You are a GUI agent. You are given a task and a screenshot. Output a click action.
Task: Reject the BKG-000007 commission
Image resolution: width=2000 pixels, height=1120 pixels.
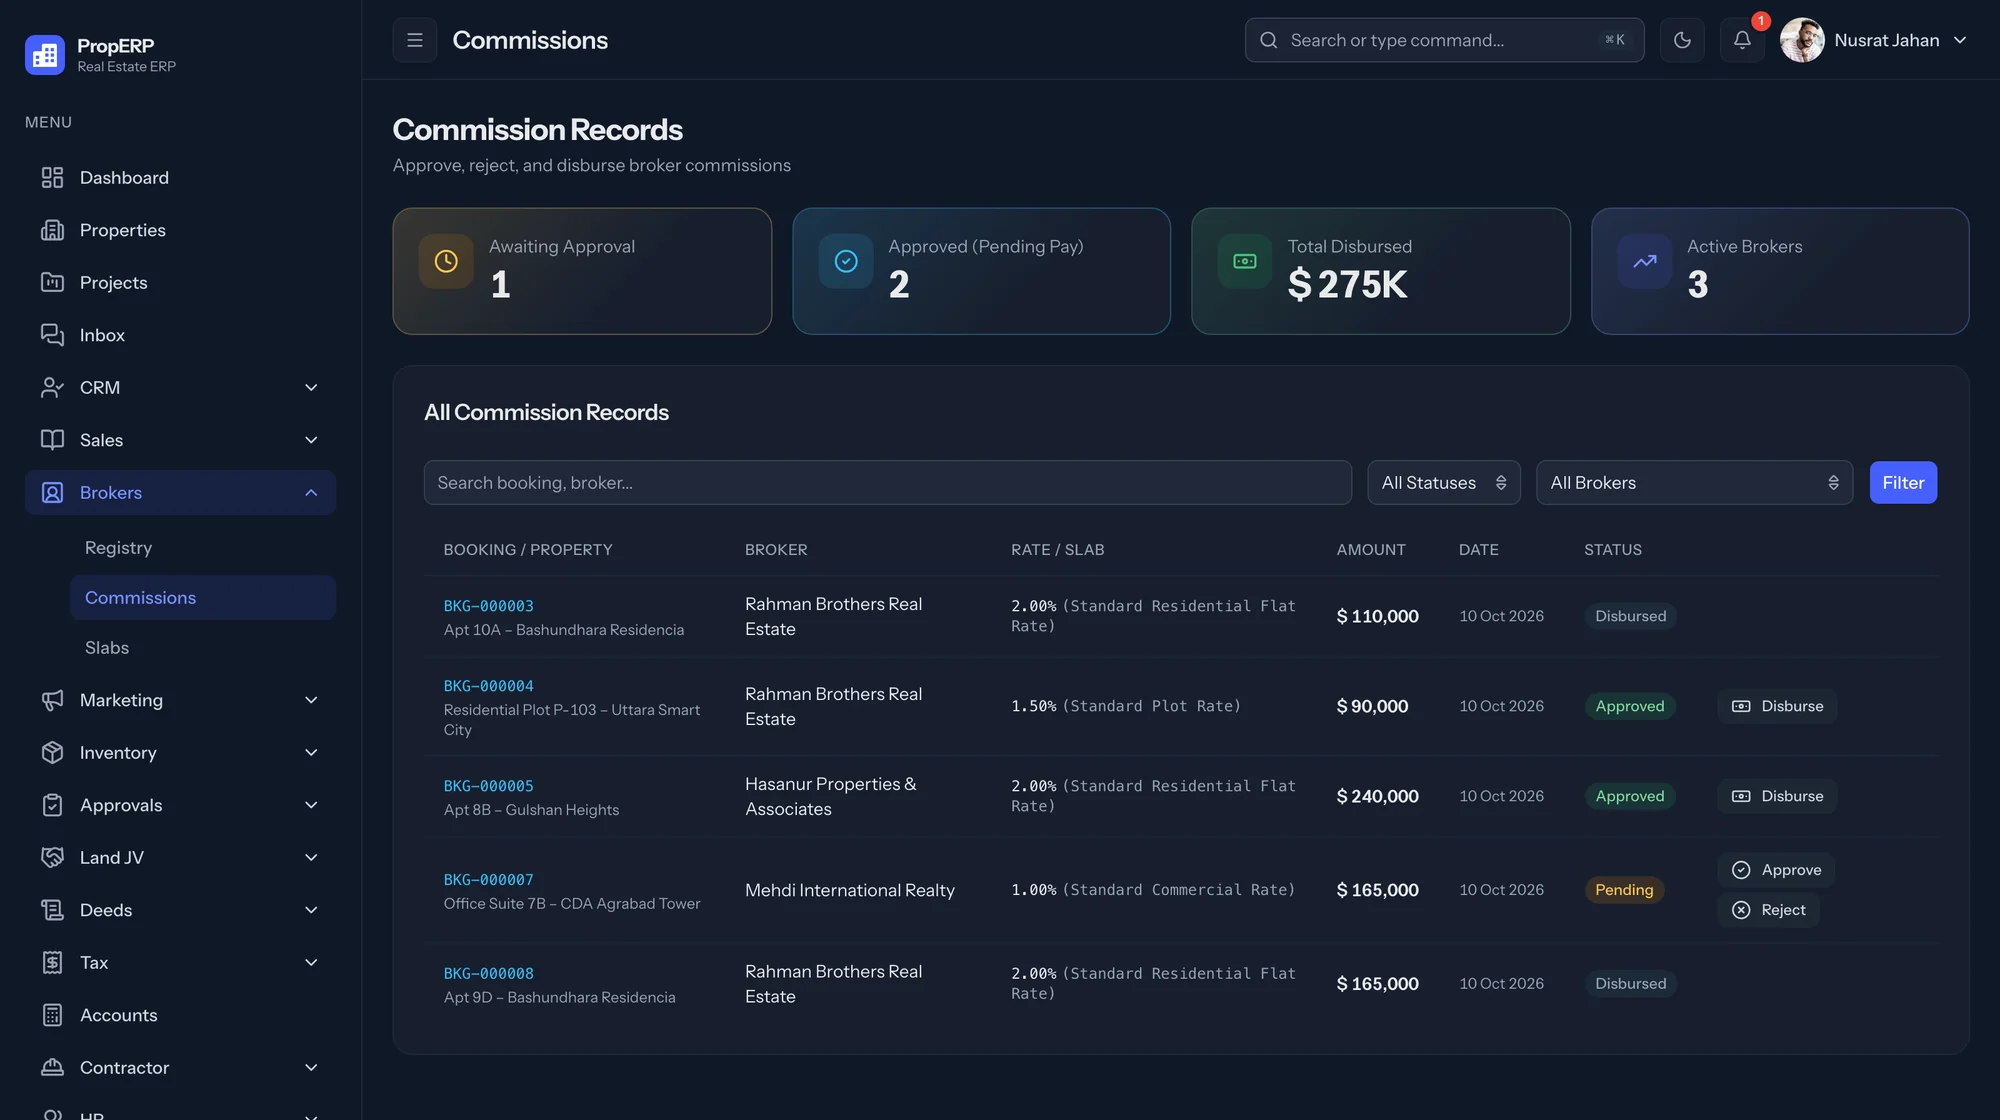click(1768, 910)
